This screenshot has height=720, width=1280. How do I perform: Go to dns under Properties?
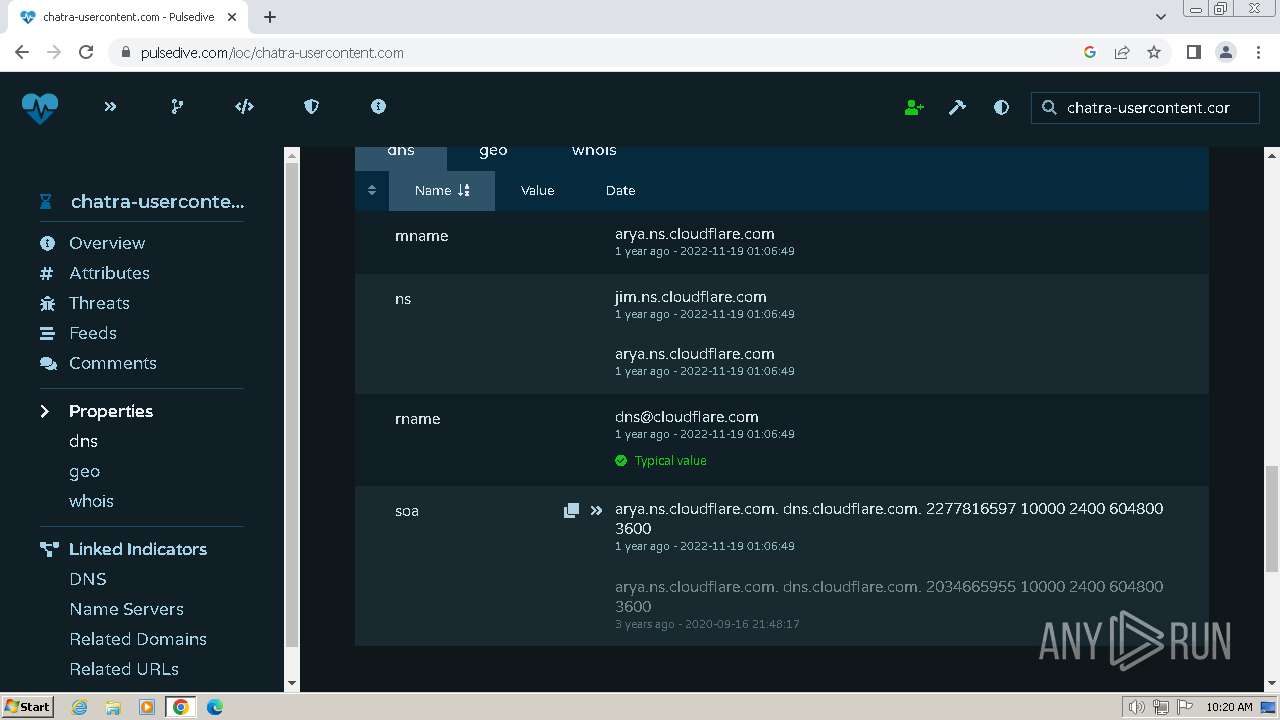coord(83,441)
